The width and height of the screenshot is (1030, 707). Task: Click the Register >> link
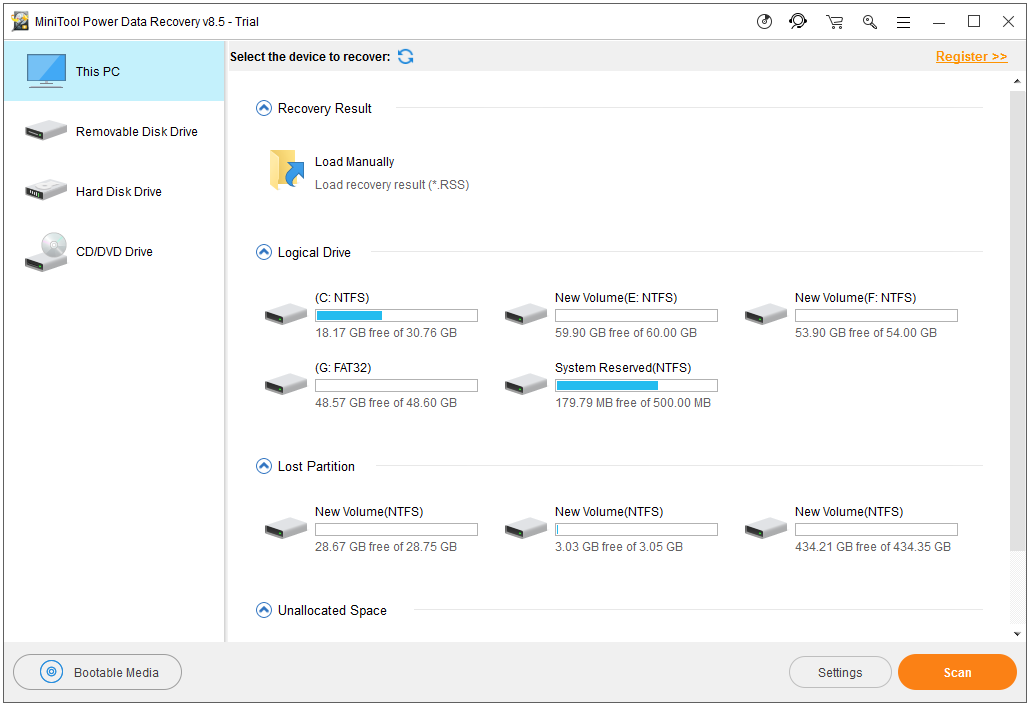pos(972,57)
